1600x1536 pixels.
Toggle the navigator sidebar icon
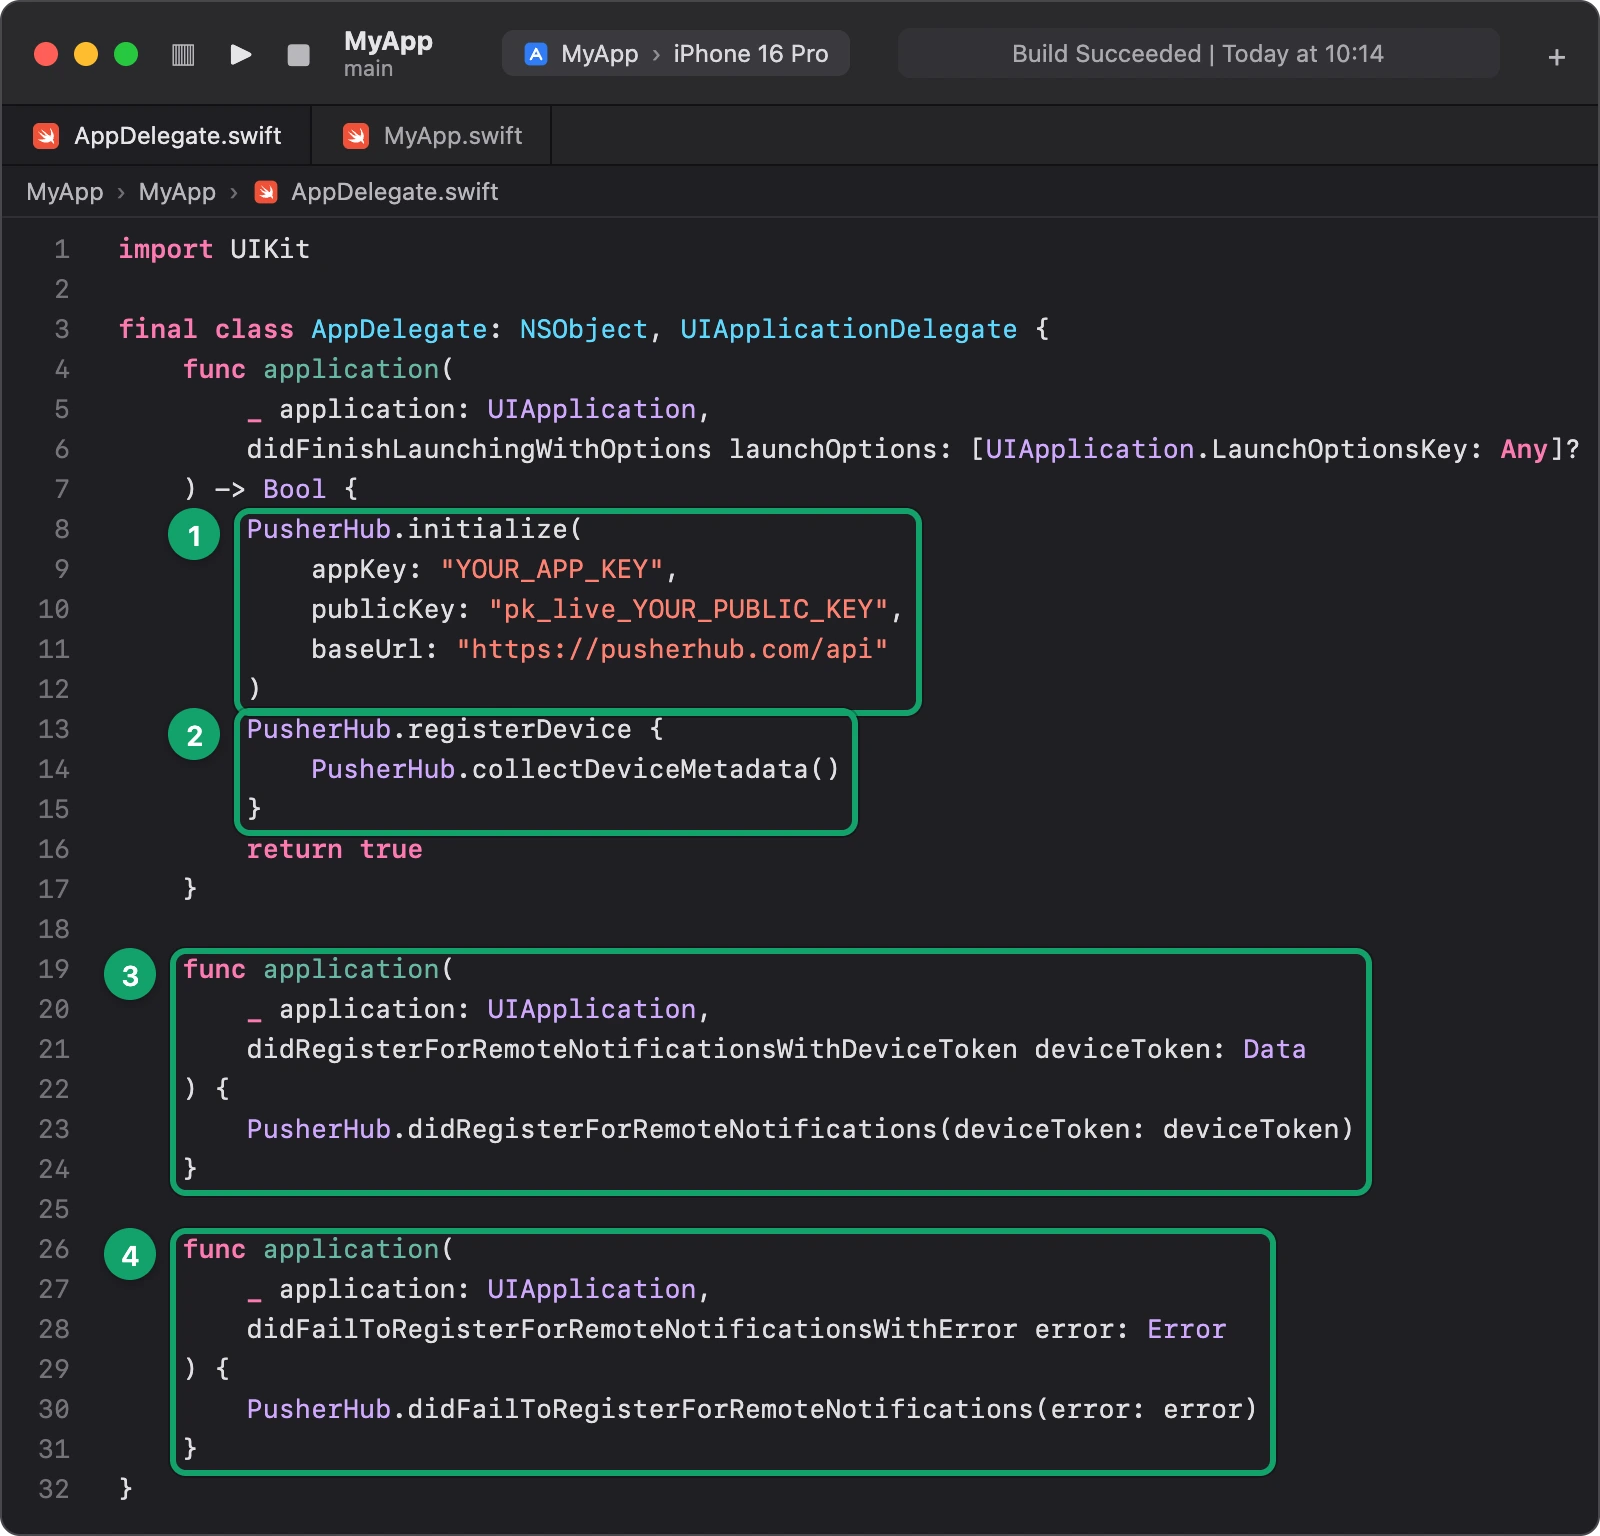pyautogui.click(x=183, y=54)
